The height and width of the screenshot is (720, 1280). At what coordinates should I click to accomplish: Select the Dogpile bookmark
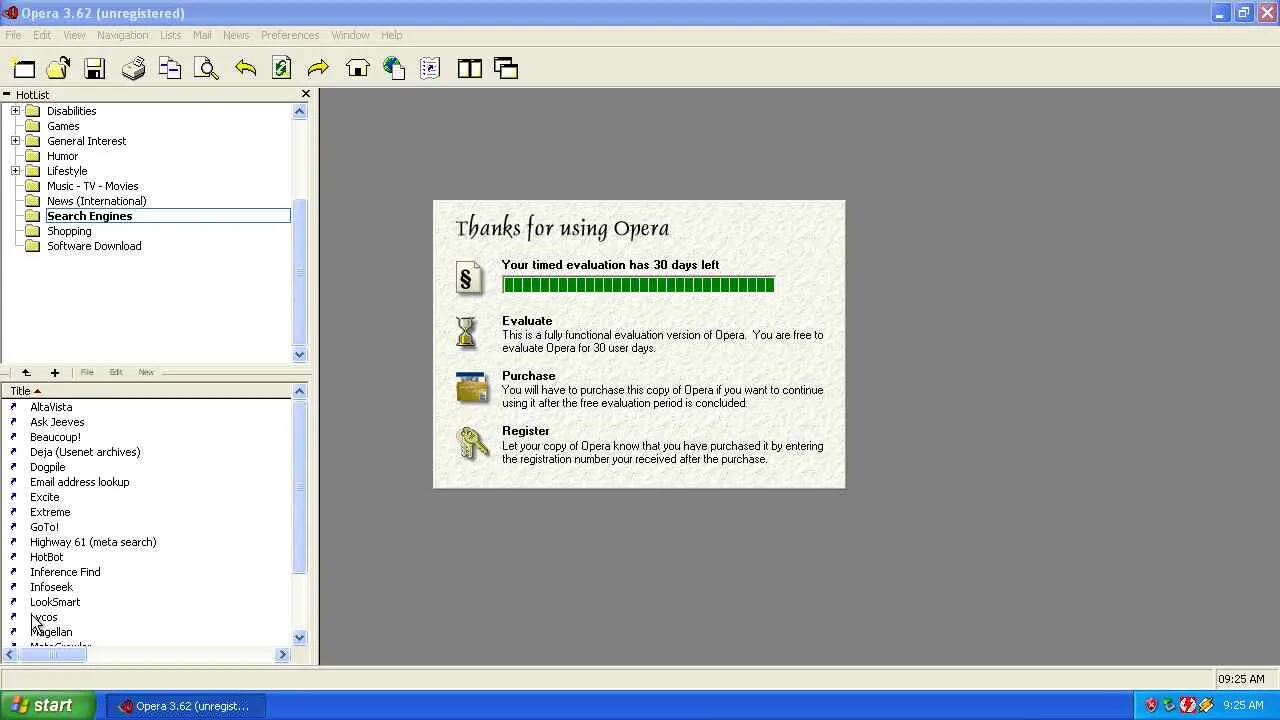click(x=47, y=467)
